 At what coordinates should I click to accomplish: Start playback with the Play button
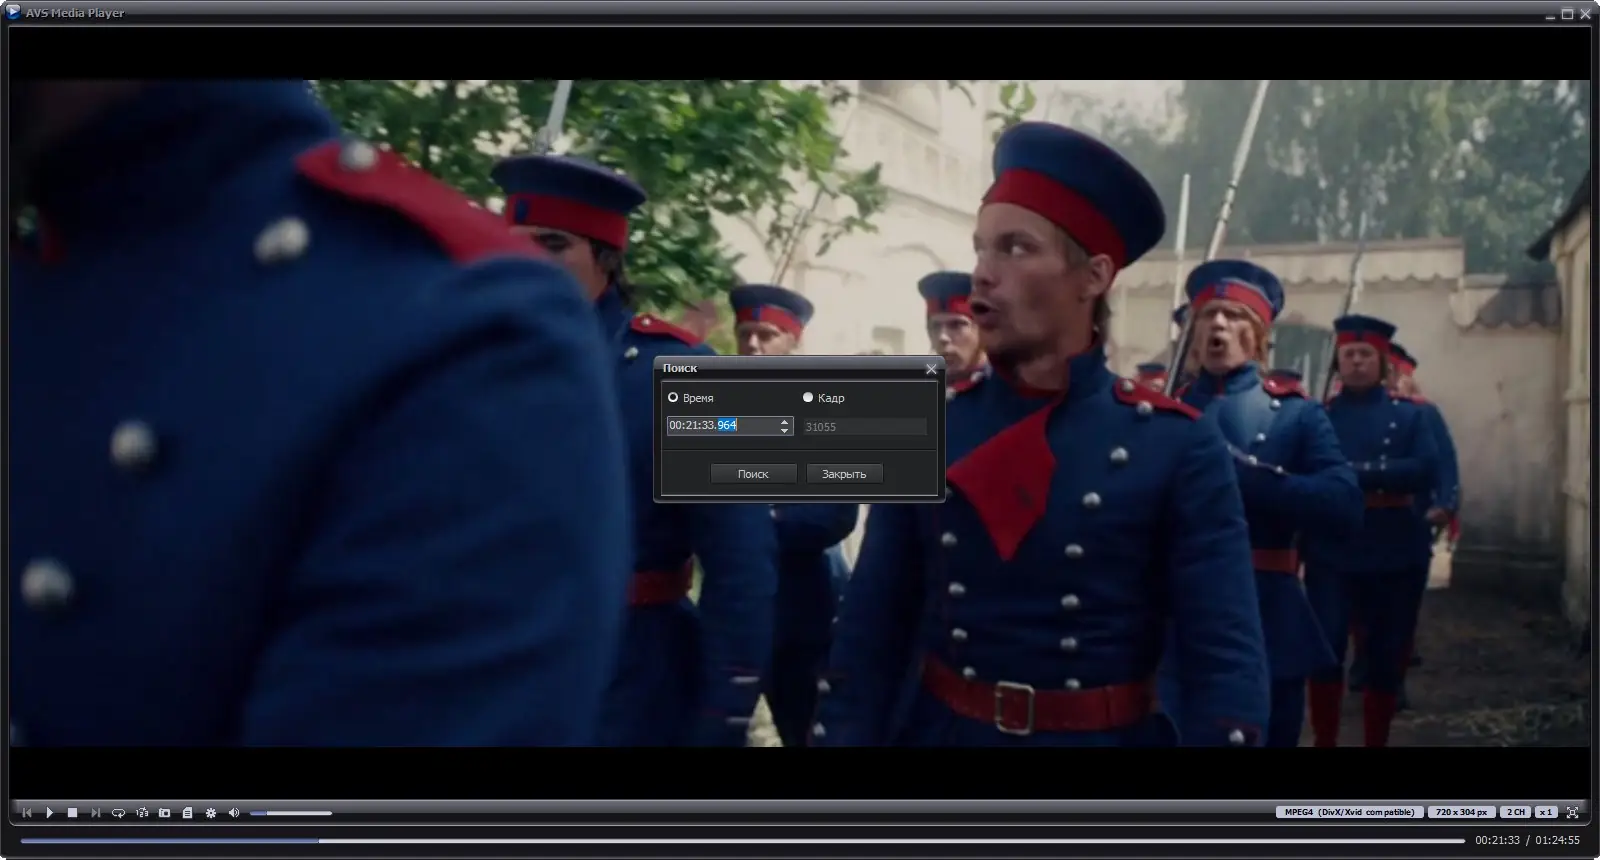tap(50, 813)
